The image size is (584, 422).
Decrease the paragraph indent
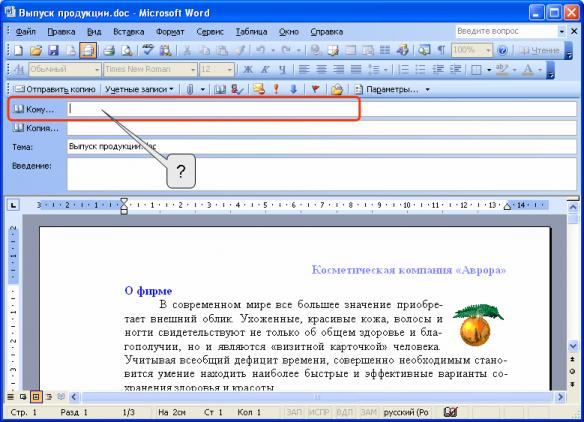pyautogui.click(x=438, y=69)
